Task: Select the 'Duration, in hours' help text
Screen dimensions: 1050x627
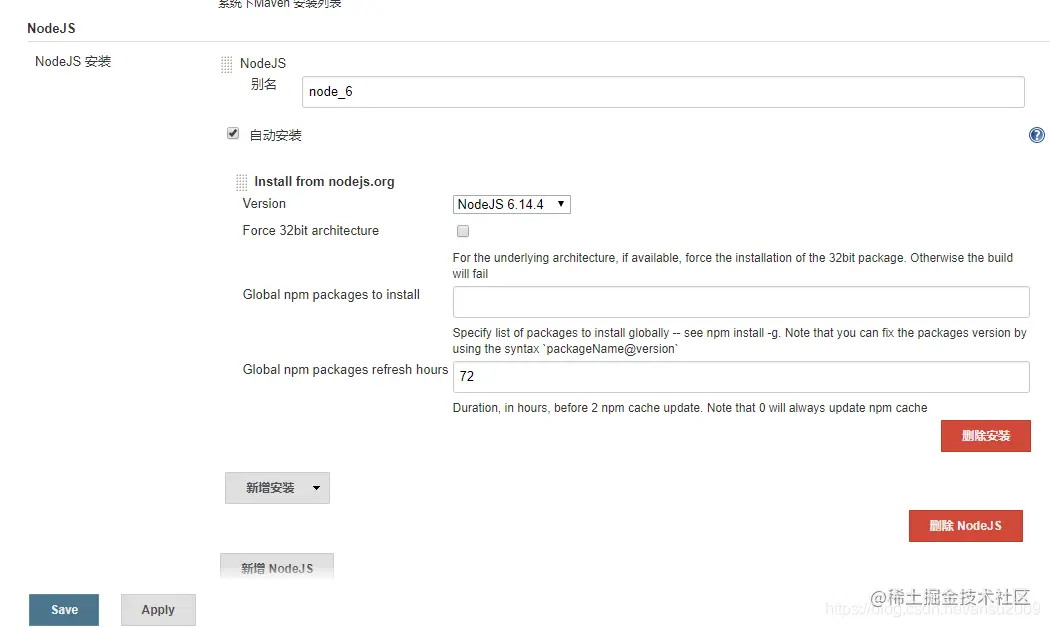Action: click(x=690, y=408)
